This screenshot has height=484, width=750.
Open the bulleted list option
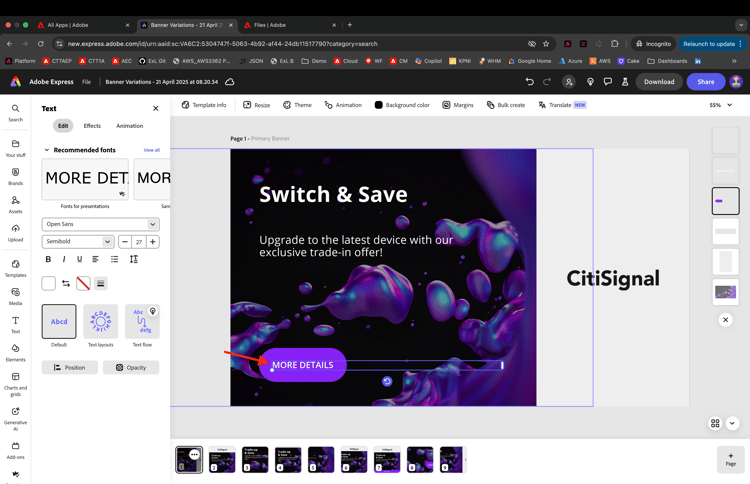coord(114,259)
